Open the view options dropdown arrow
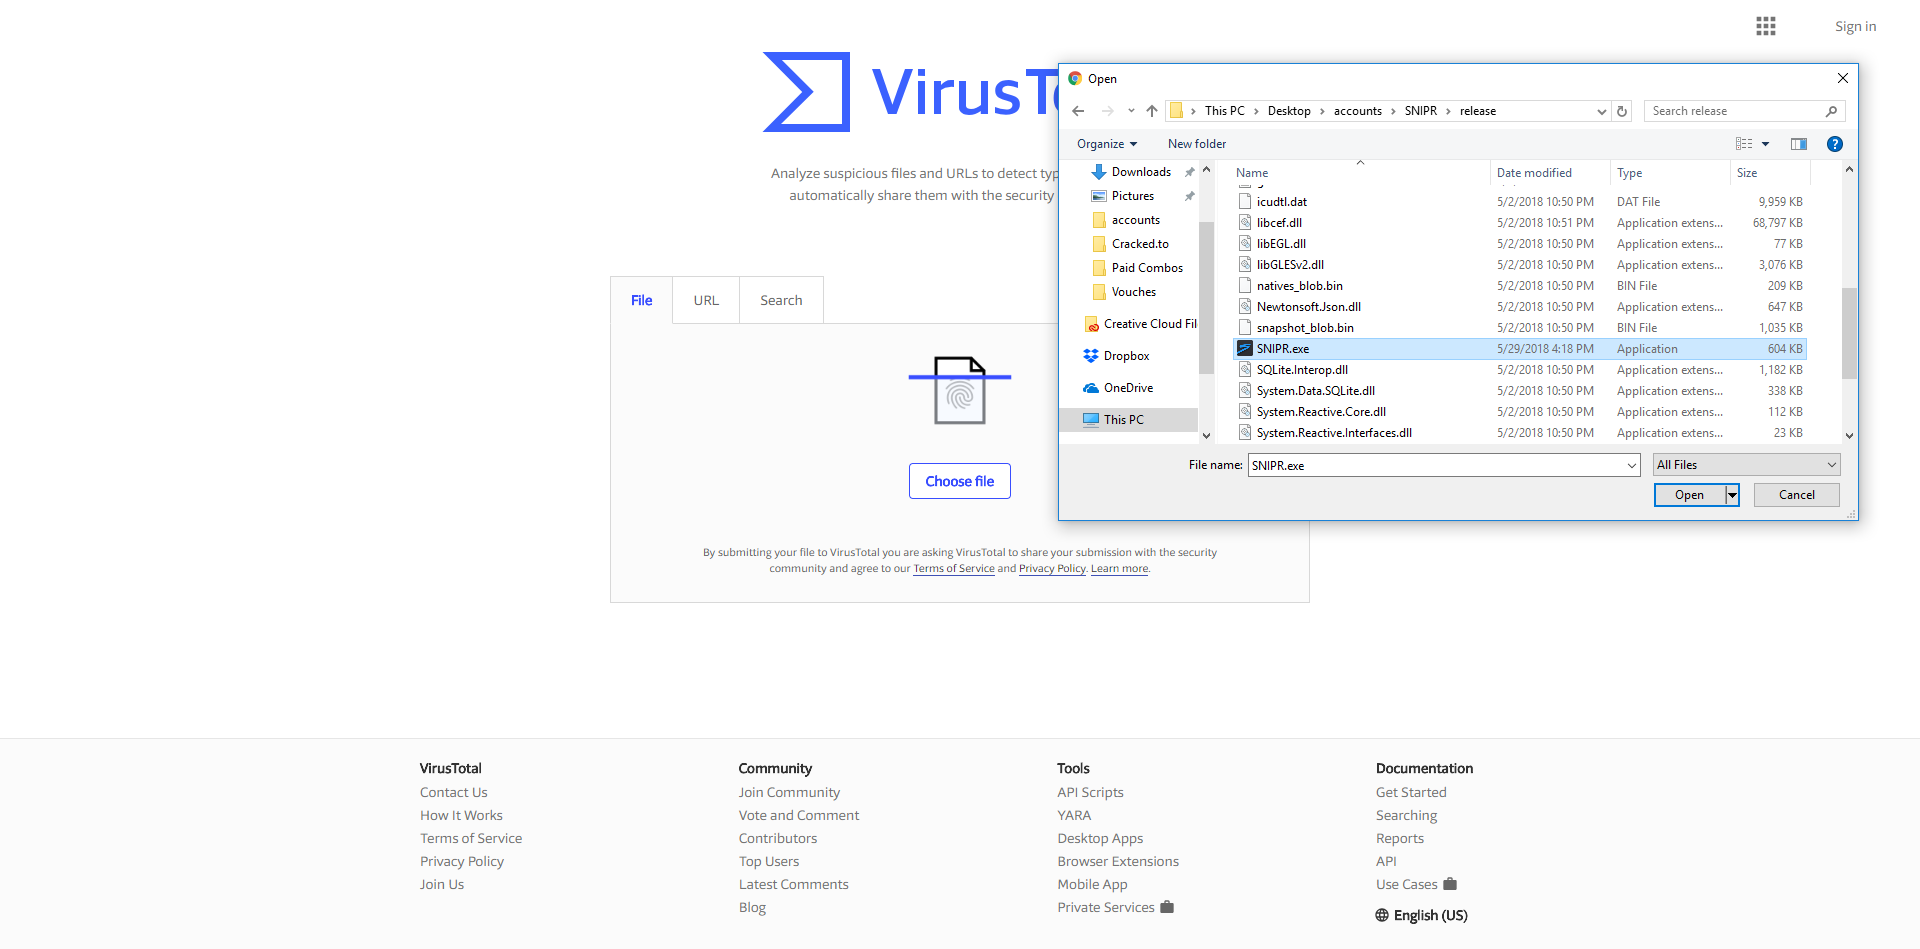1920x949 pixels. tap(1765, 144)
